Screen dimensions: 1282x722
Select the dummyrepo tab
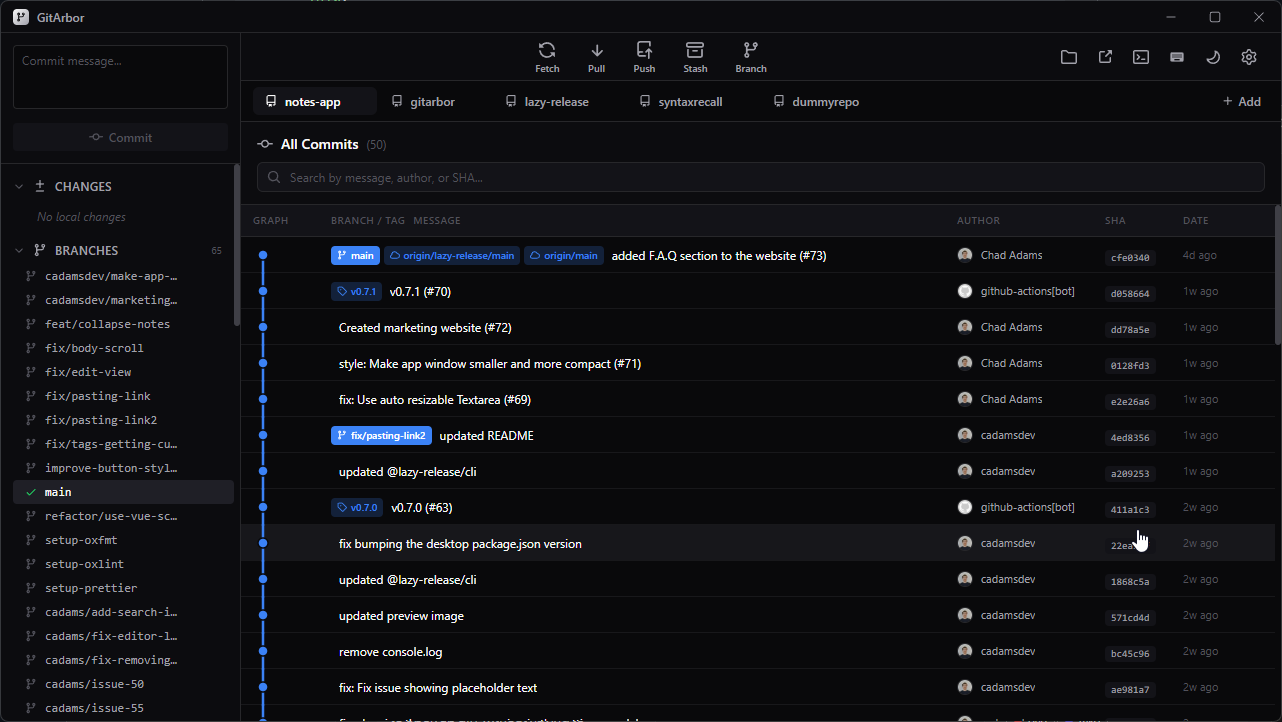point(816,102)
